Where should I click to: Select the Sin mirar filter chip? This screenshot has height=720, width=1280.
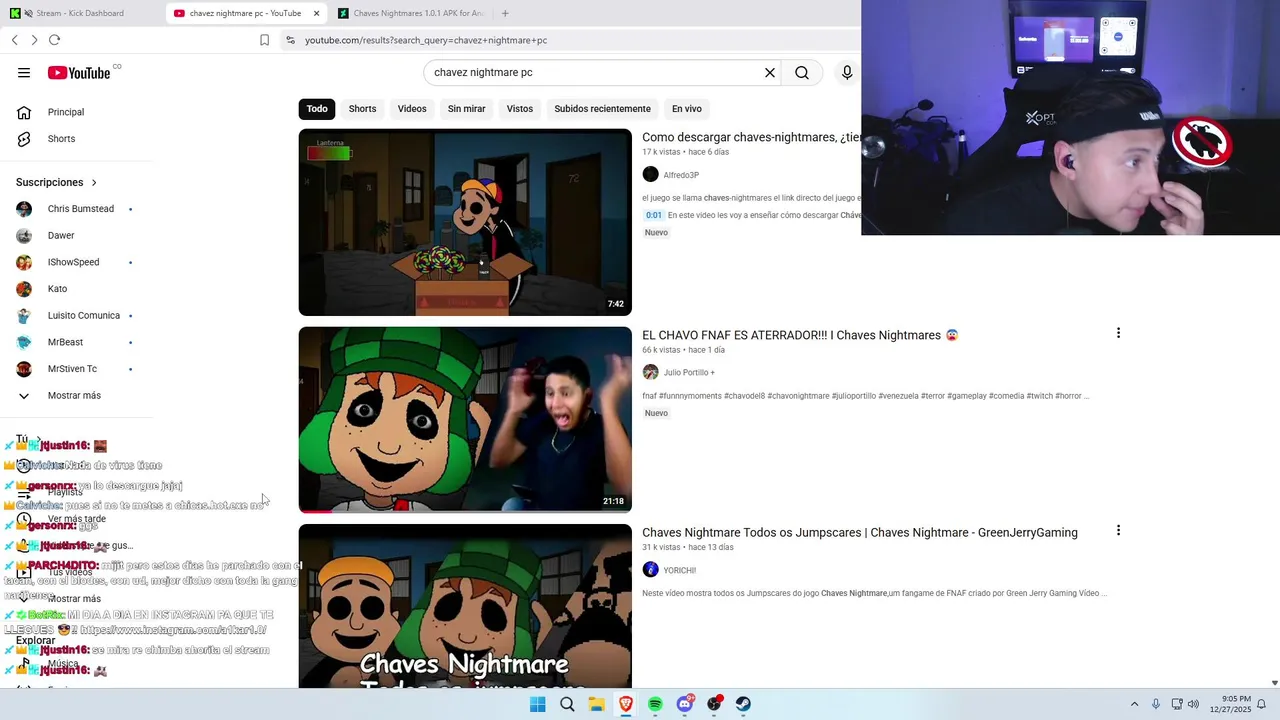click(x=466, y=109)
